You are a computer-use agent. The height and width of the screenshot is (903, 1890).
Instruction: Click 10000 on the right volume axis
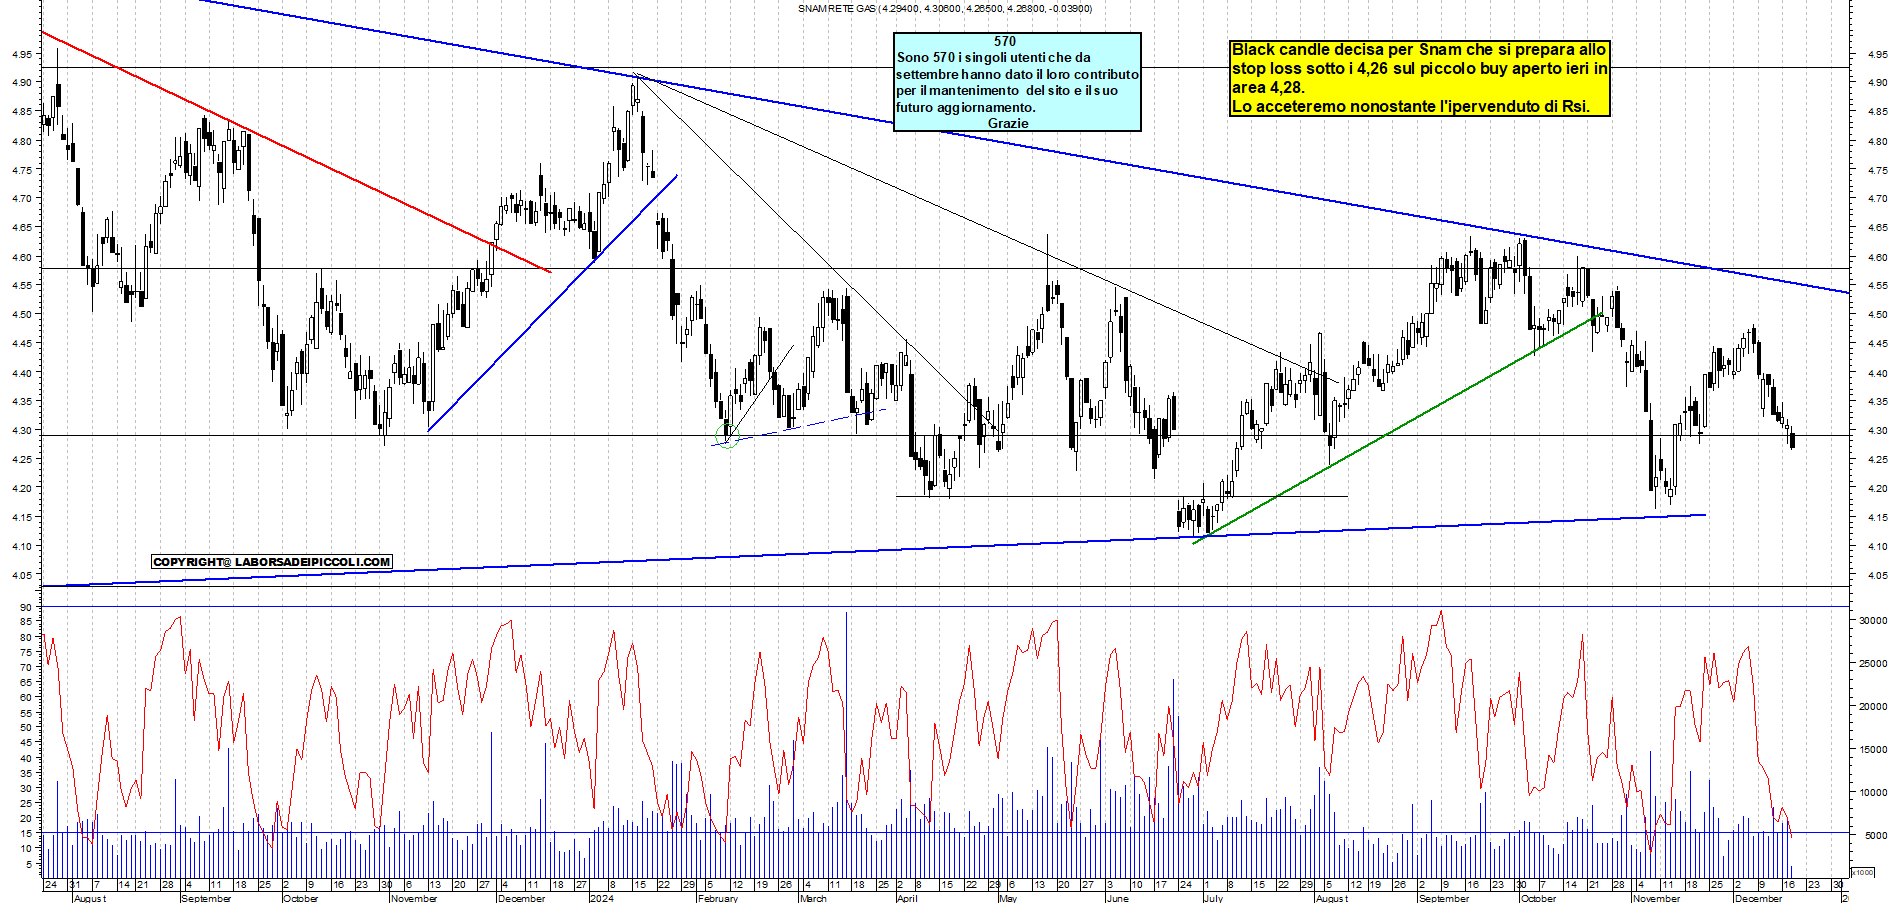point(1872,792)
